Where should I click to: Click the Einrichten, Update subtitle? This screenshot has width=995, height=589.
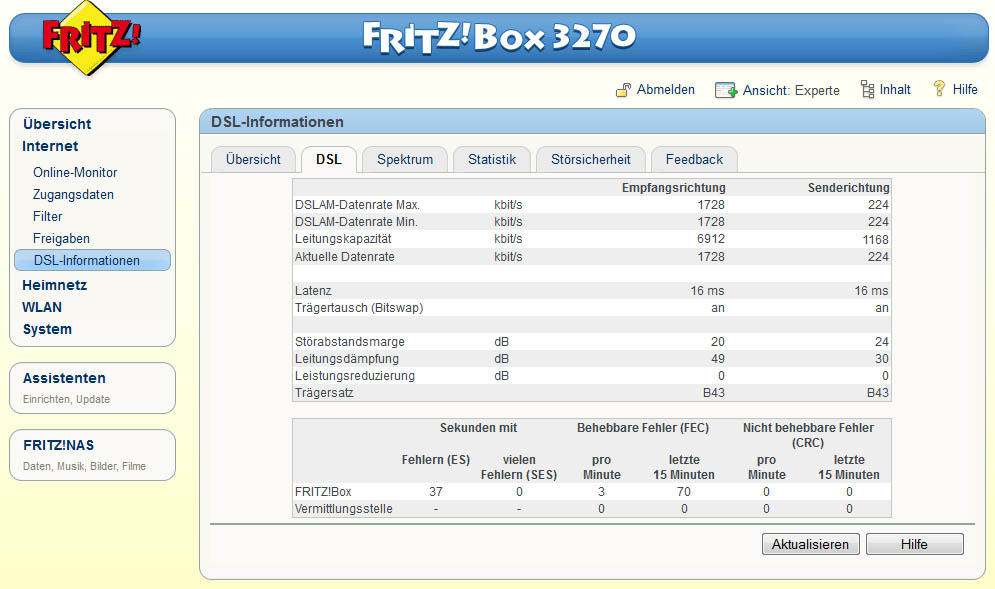66,399
